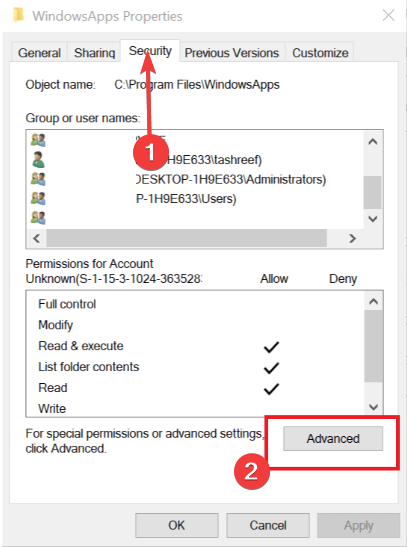Click the tashreef single-user icon

pos(38,160)
